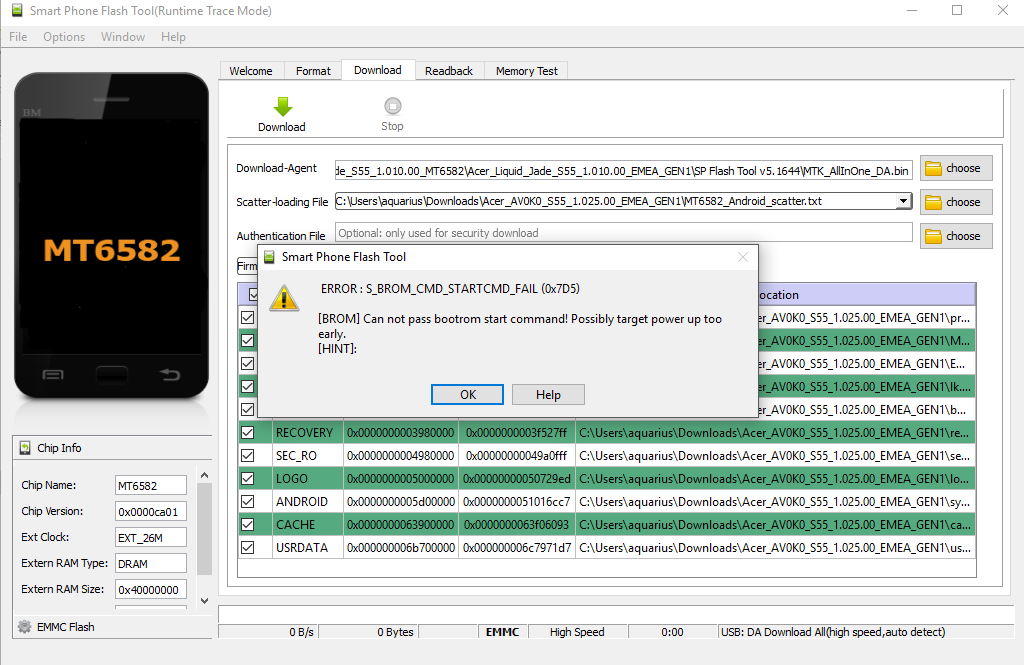This screenshot has width=1024, height=665.
Task: Toggle the first partition row checkbox
Action: 248,317
